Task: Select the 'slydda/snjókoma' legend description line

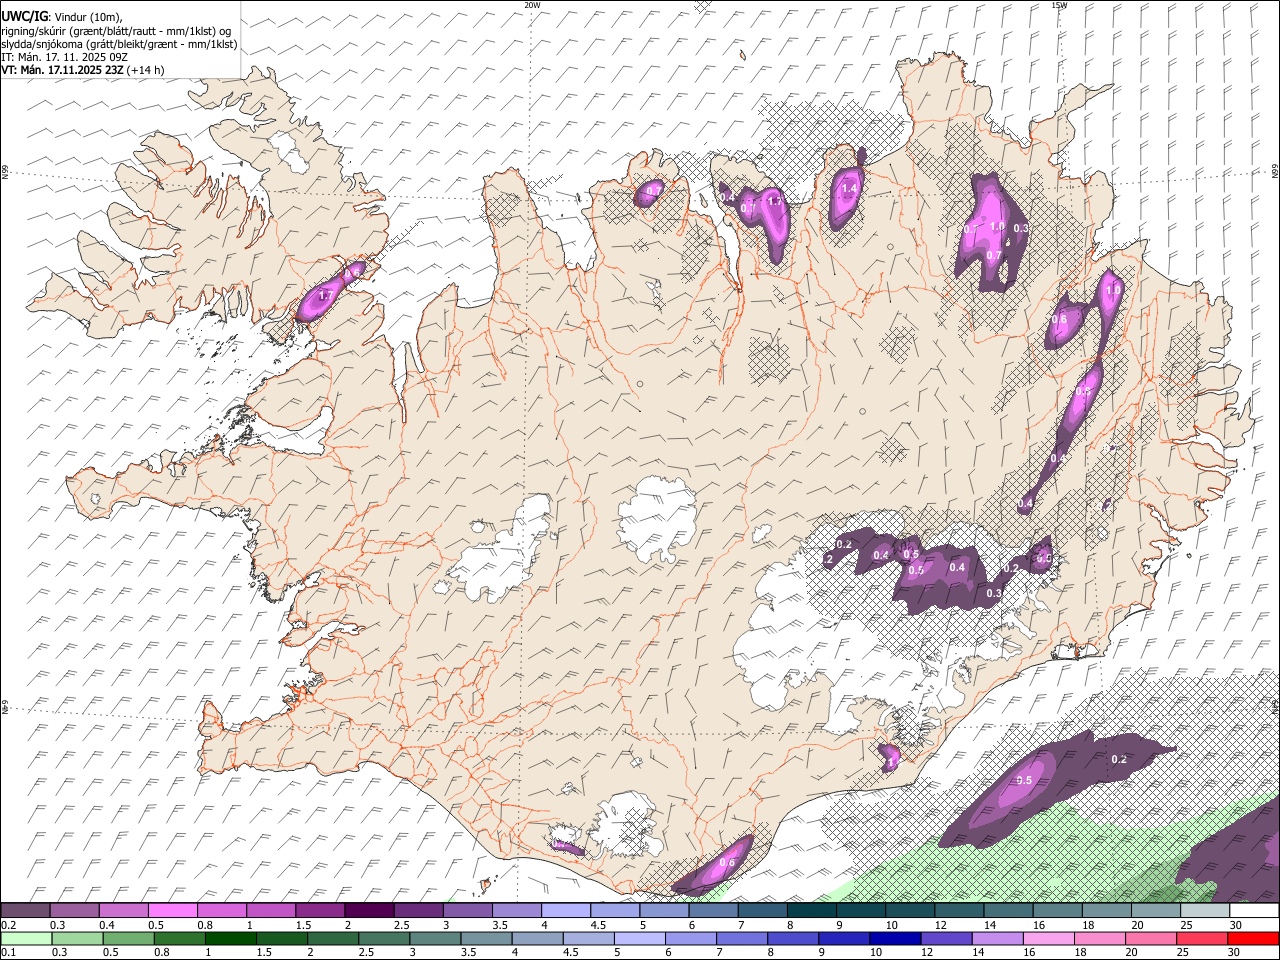Action: pyautogui.click(x=119, y=44)
